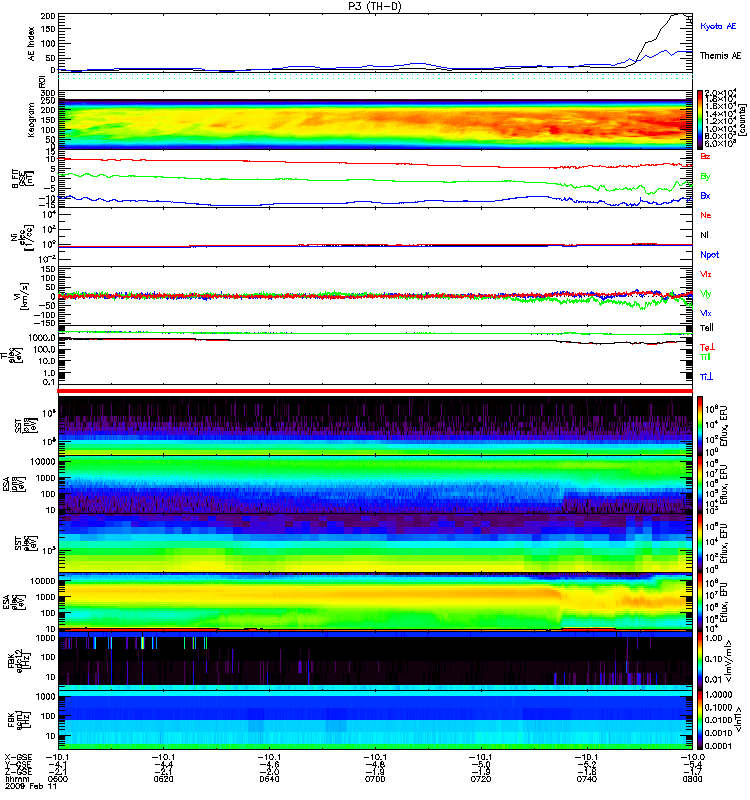This screenshot has width=750, height=800.
Task: Click the Keogram axis label
Action: 32,120
